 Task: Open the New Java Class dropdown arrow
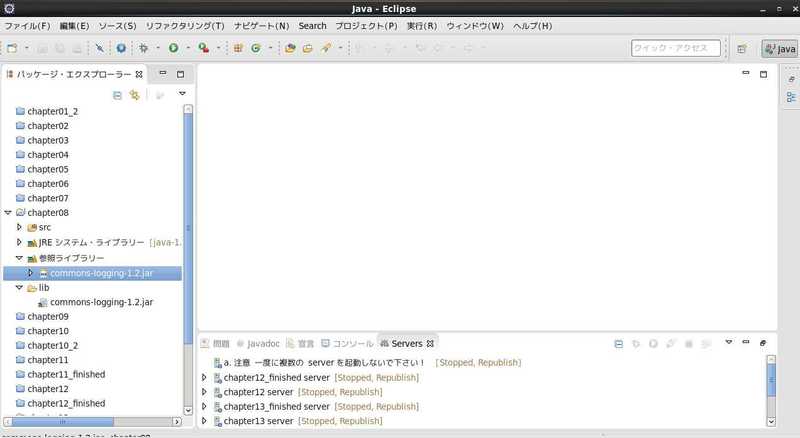(x=270, y=48)
